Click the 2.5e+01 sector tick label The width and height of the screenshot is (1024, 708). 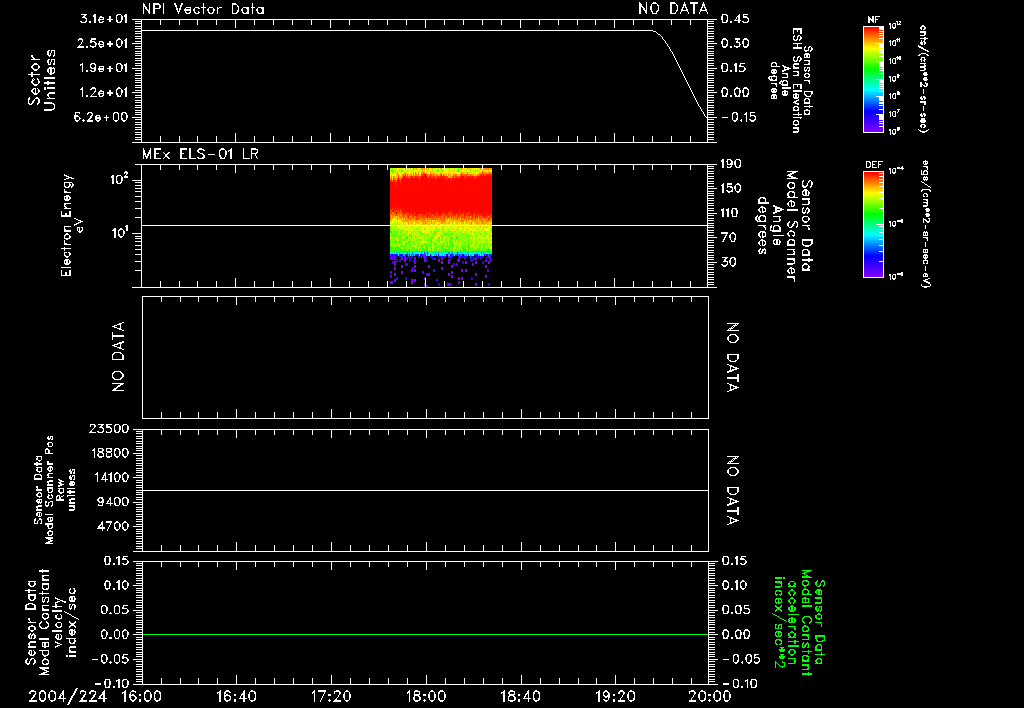pyautogui.click(x=103, y=43)
